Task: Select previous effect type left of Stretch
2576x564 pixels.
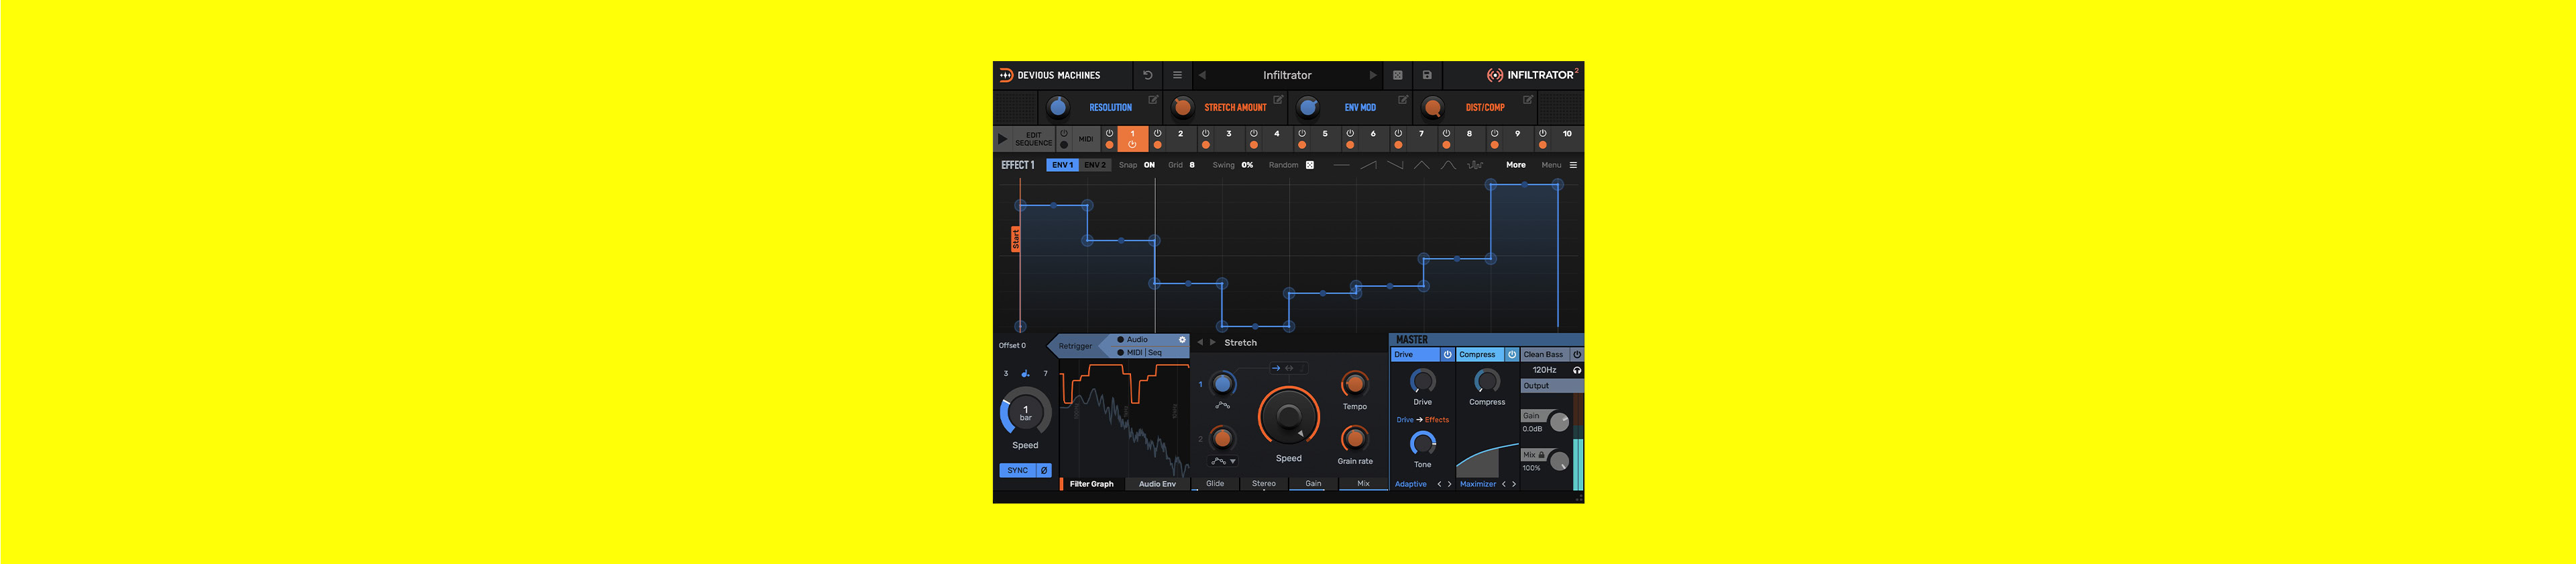Action: point(1200,342)
